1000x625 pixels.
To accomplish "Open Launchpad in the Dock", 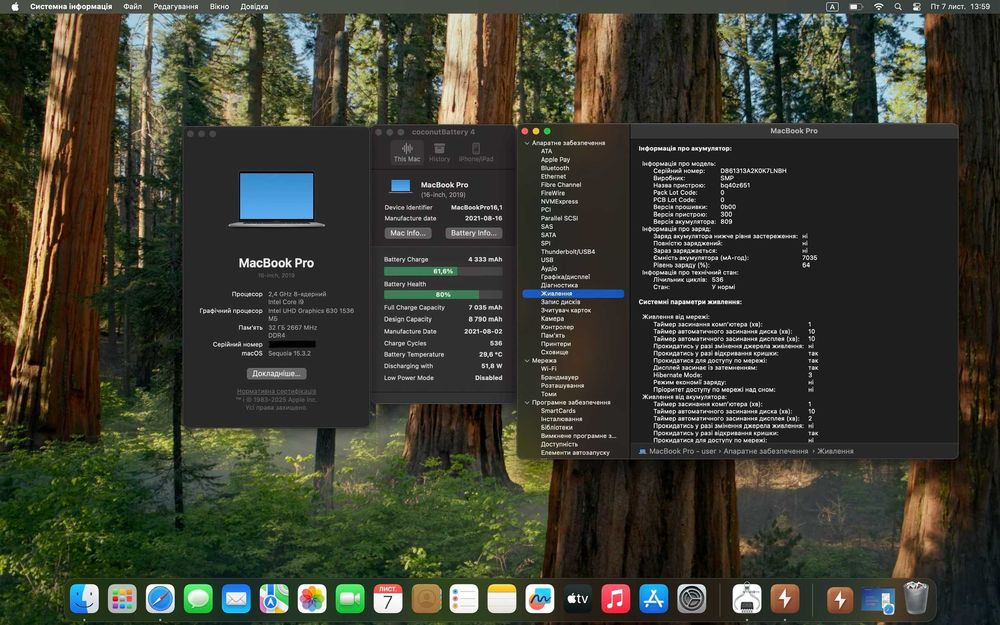I will (122, 599).
